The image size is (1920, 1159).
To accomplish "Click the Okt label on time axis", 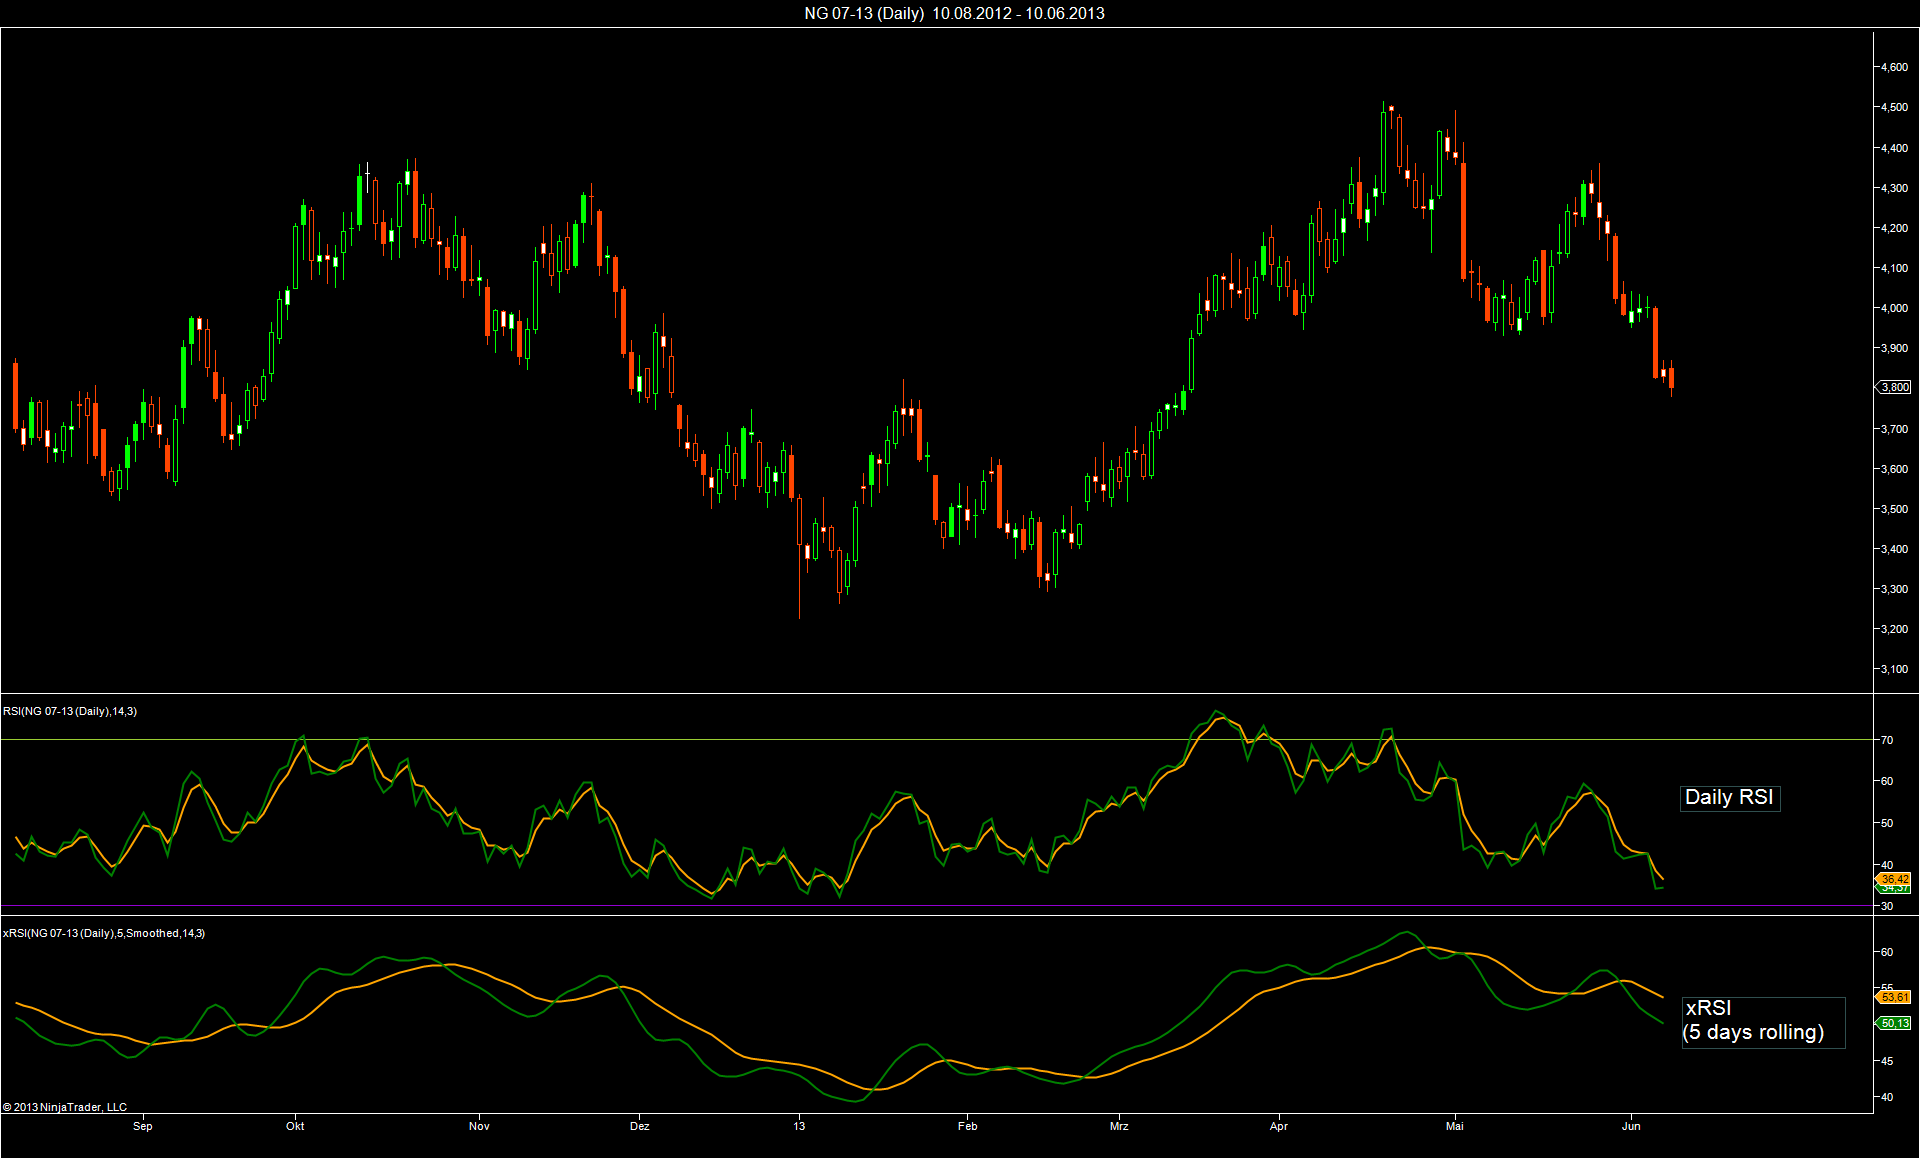I will point(295,1126).
